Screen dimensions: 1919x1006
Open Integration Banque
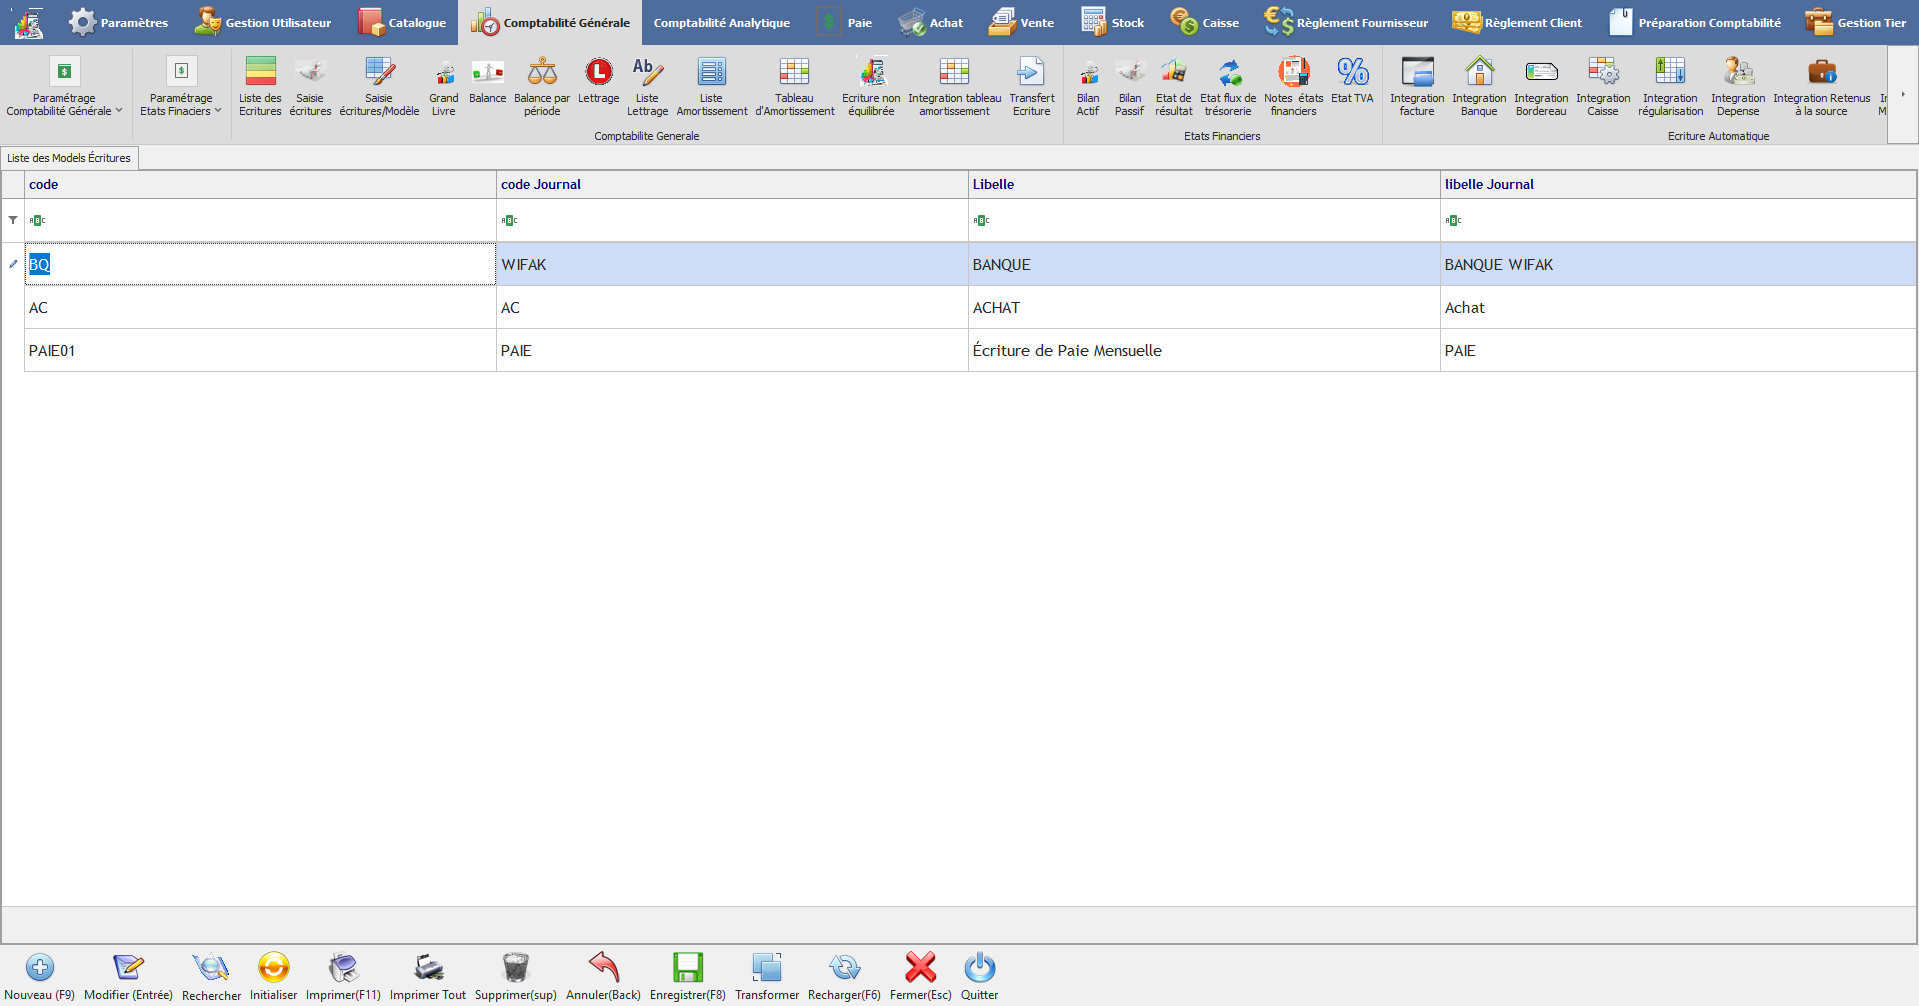click(1479, 87)
